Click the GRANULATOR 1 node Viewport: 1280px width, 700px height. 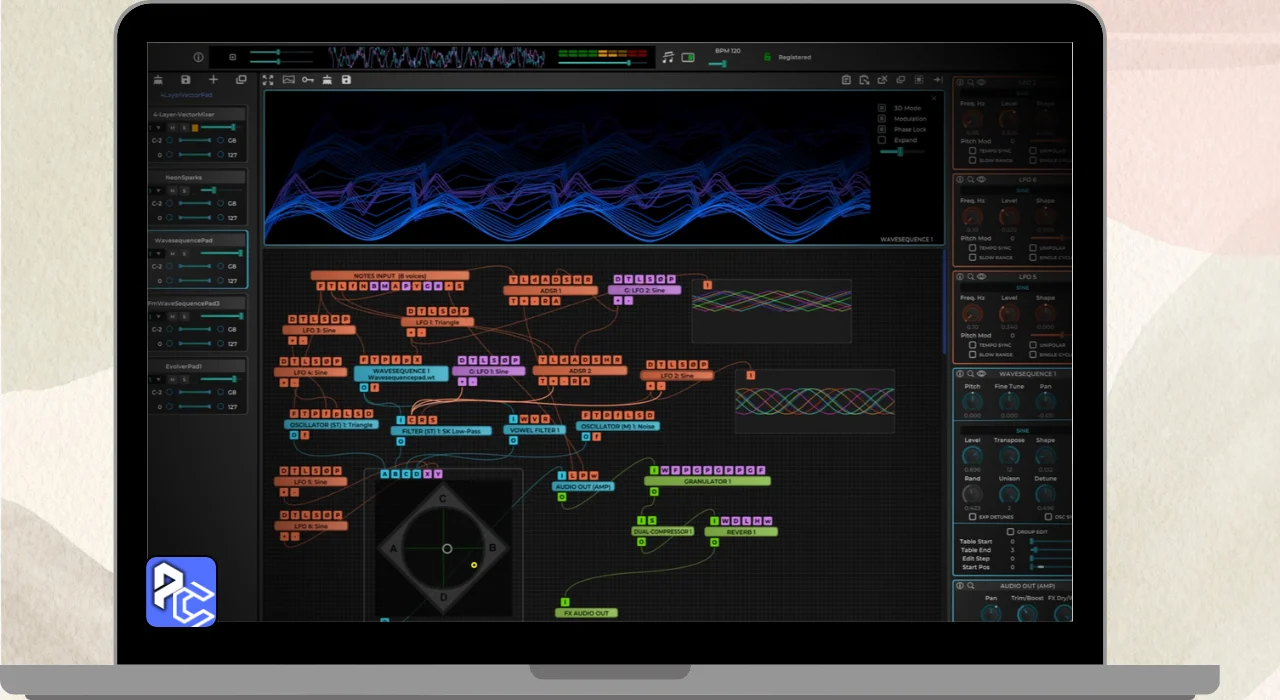707,481
